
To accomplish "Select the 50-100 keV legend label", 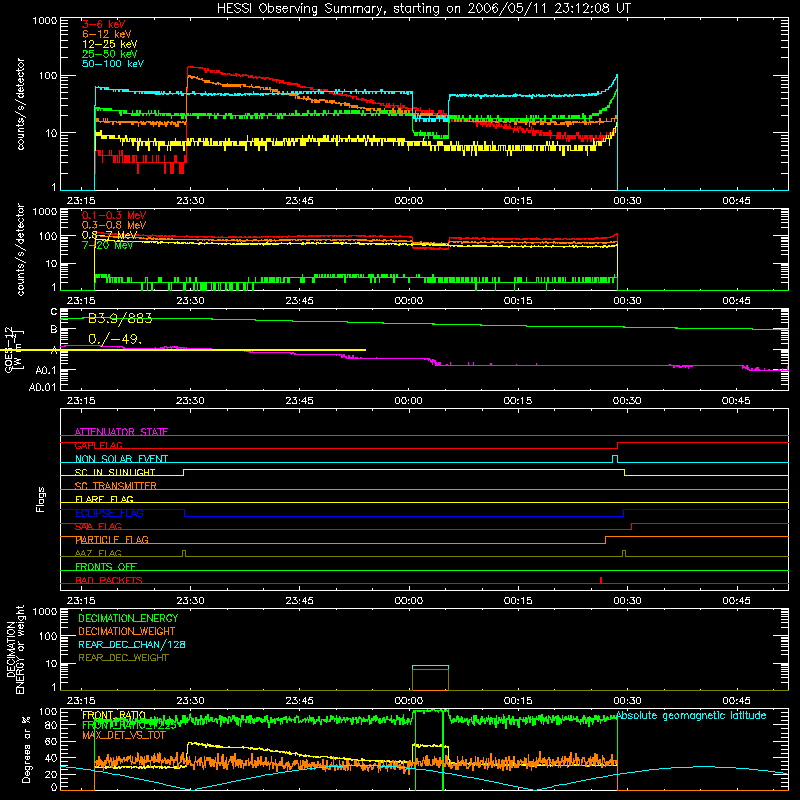I will [113, 63].
